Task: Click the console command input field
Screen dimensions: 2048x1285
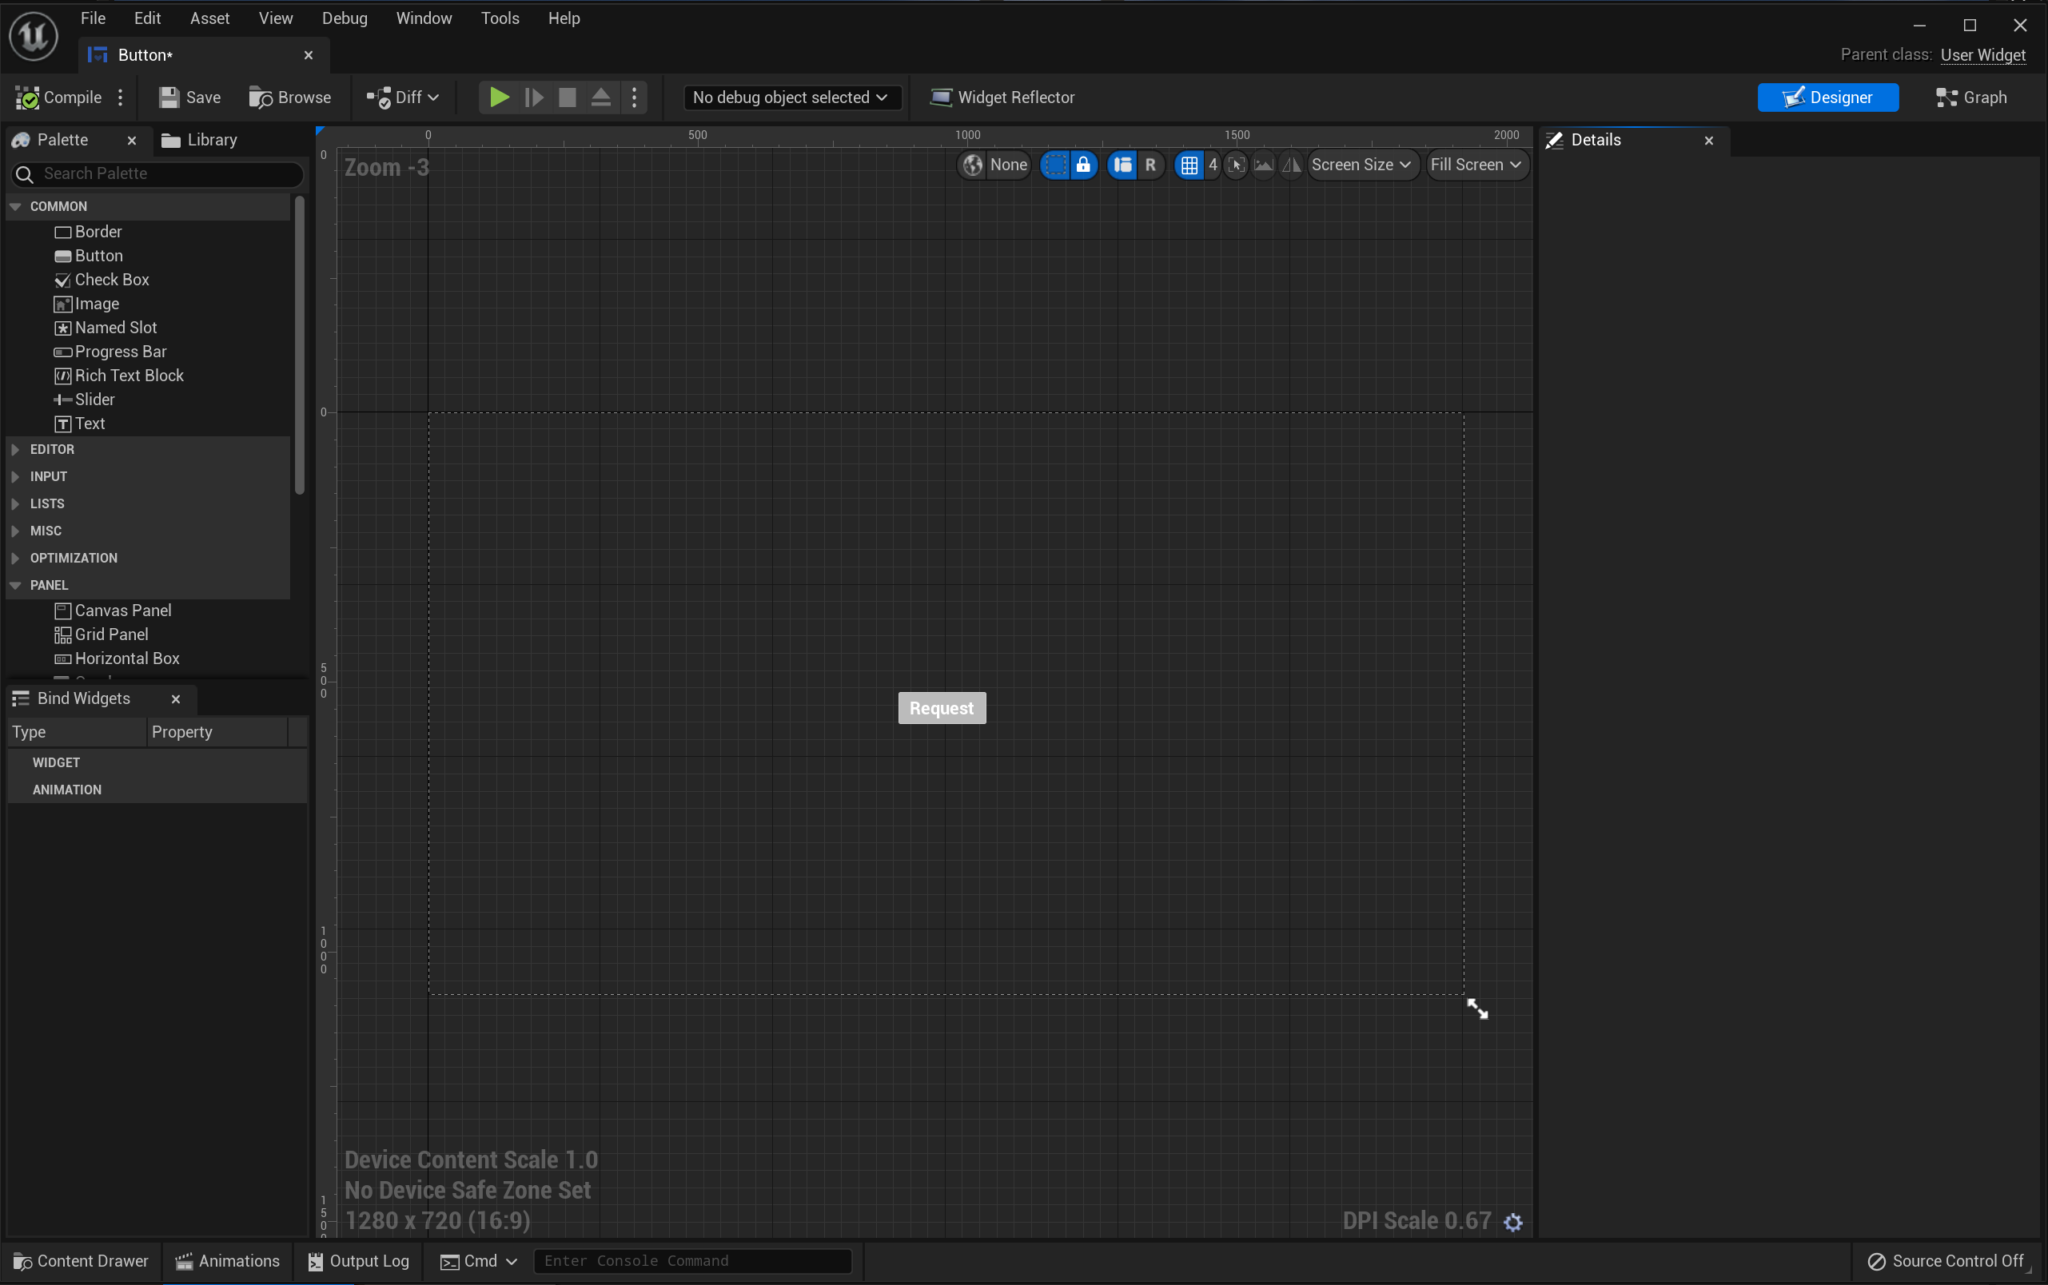Action: coord(692,1260)
